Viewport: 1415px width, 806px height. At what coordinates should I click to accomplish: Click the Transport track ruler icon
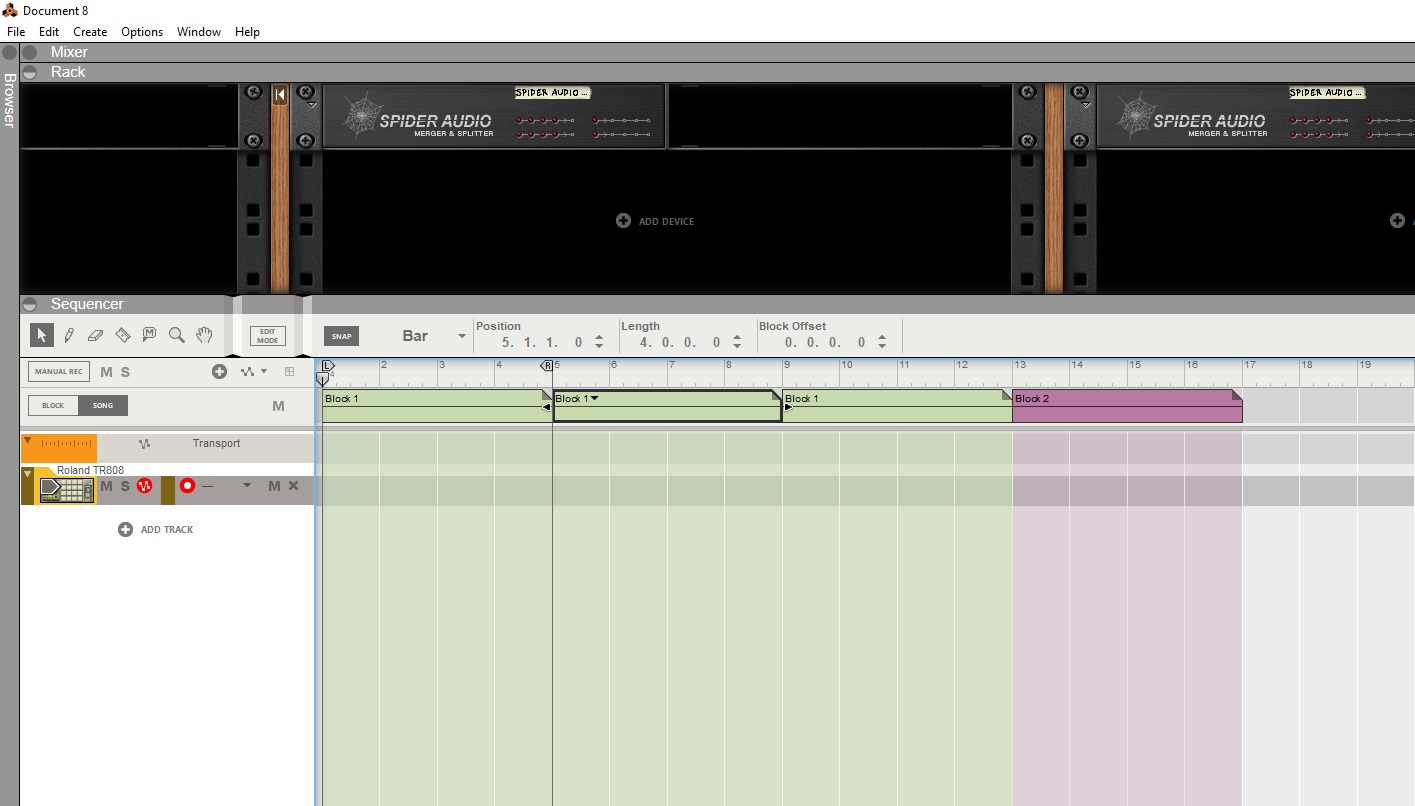[x=66, y=443]
